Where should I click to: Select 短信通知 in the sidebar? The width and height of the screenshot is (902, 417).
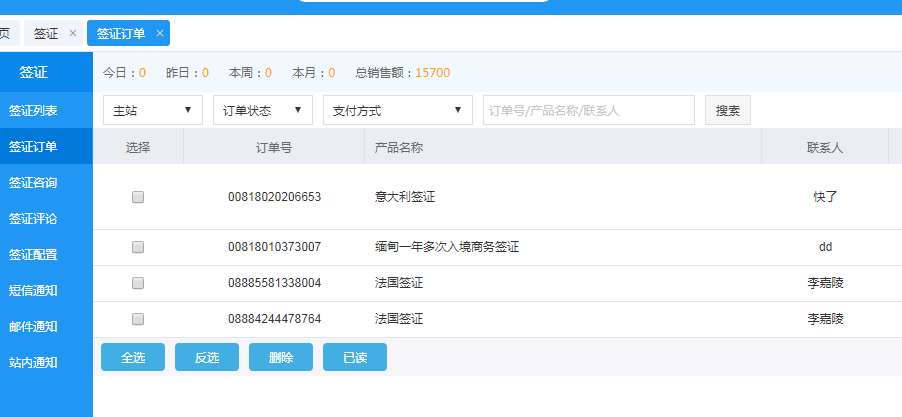[x=33, y=290]
